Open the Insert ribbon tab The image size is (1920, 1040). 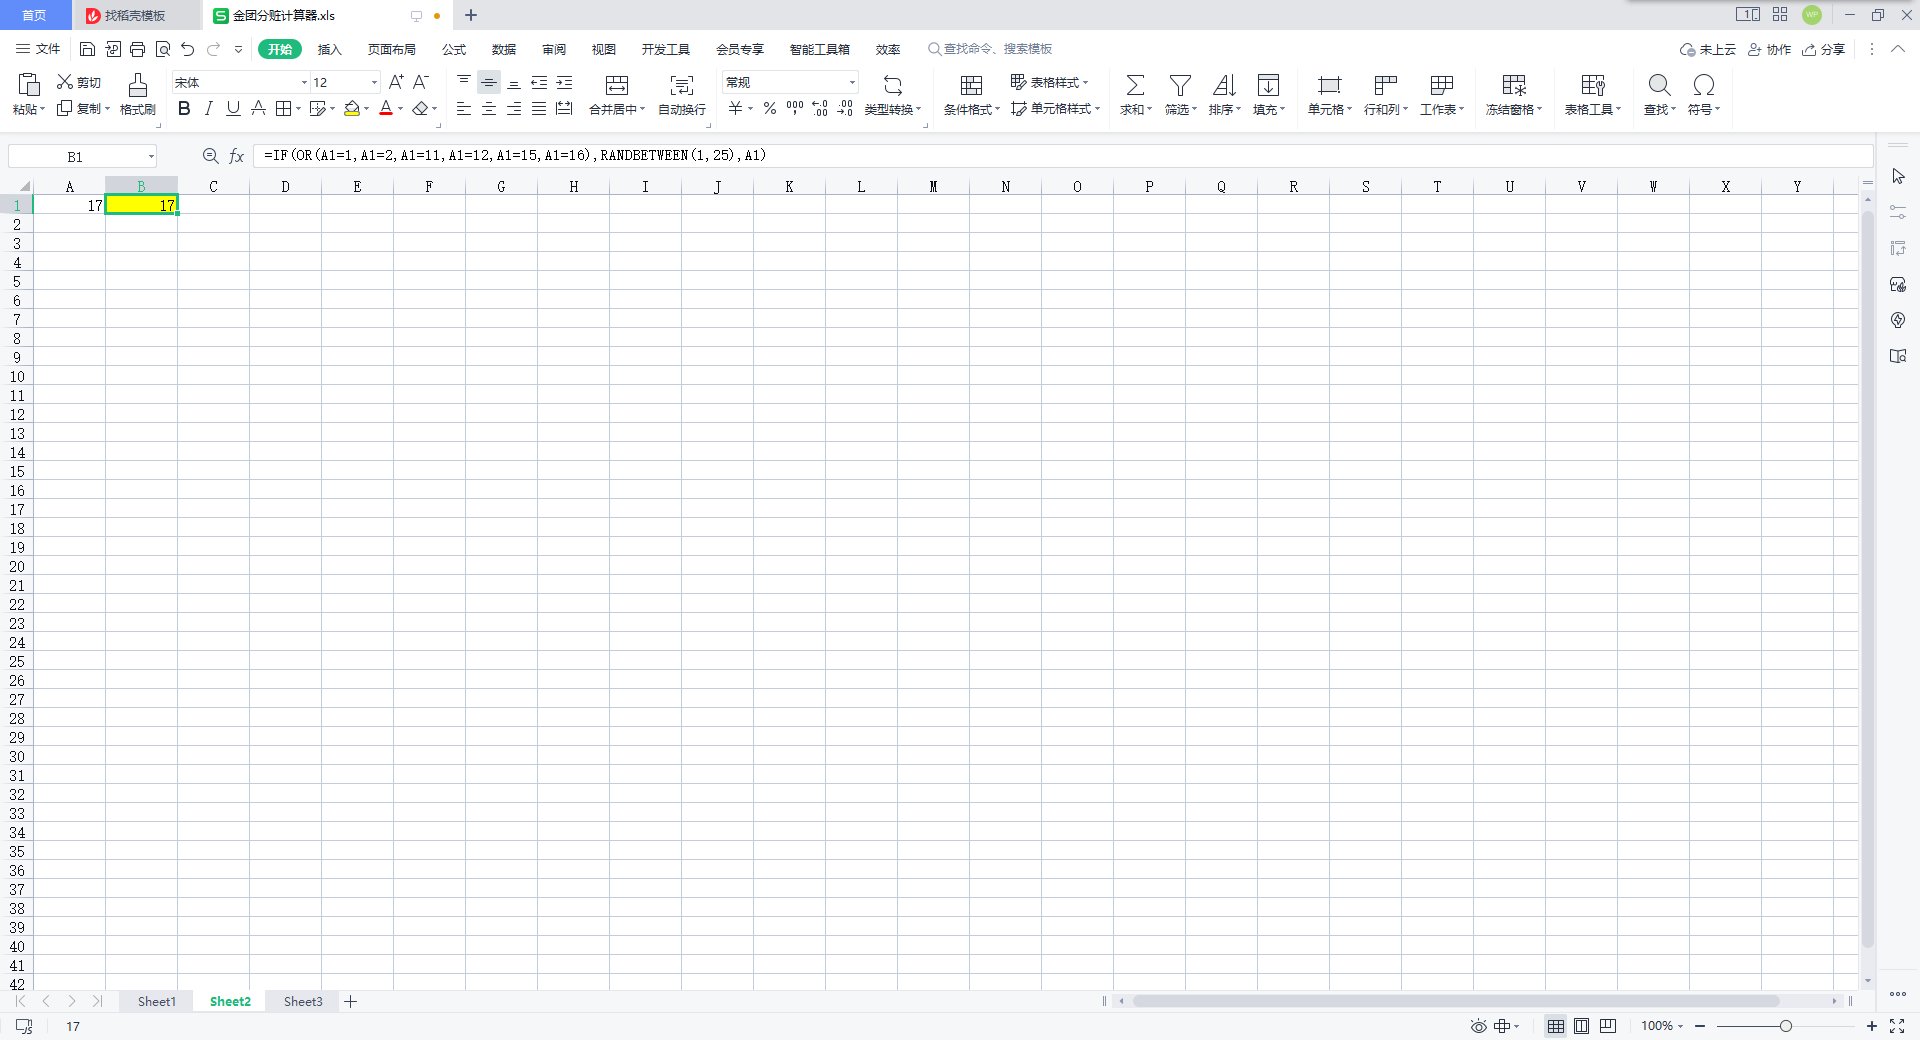click(x=329, y=49)
